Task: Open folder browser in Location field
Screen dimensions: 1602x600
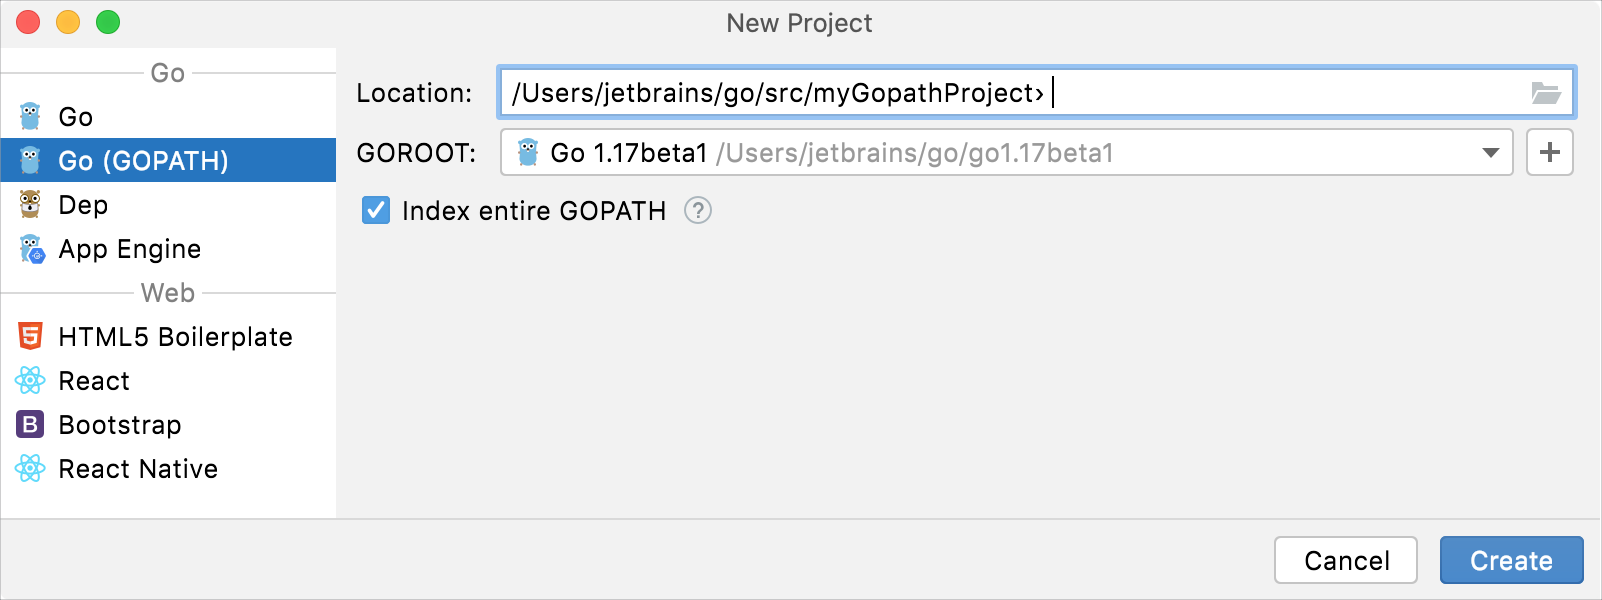Action: [1546, 93]
